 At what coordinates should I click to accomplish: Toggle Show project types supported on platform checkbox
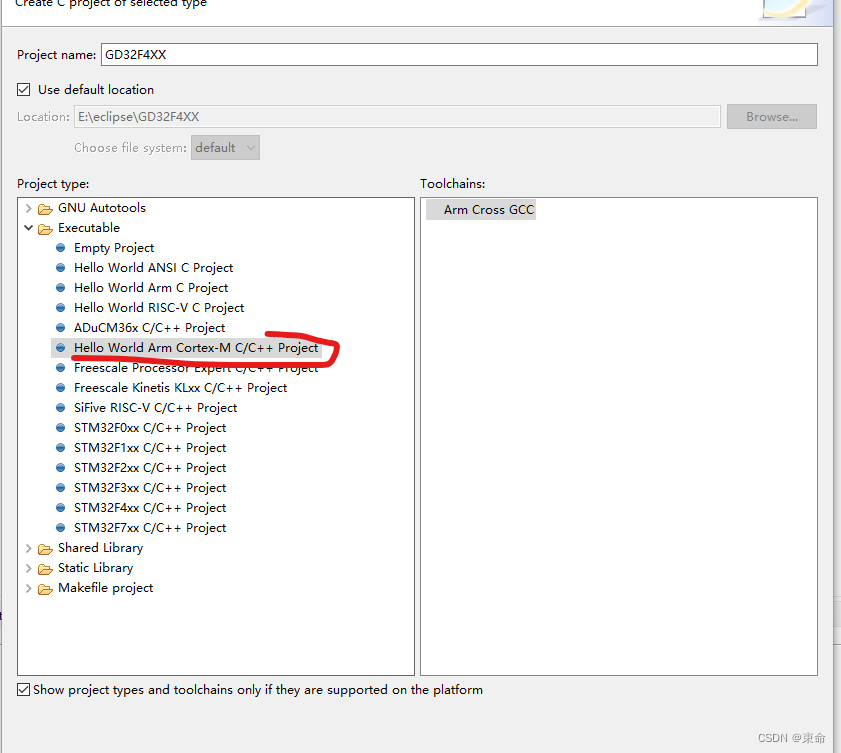24,690
